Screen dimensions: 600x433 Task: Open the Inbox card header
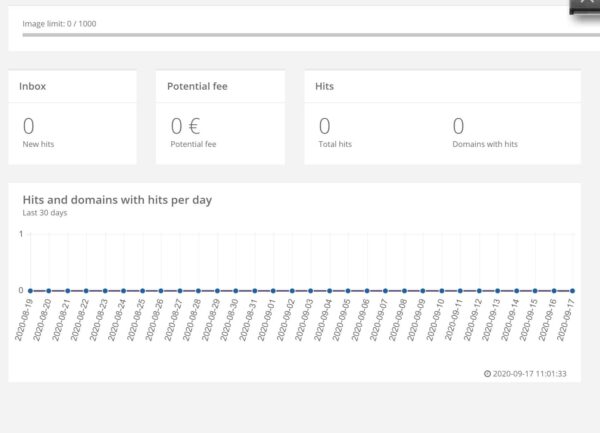(x=33, y=86)
